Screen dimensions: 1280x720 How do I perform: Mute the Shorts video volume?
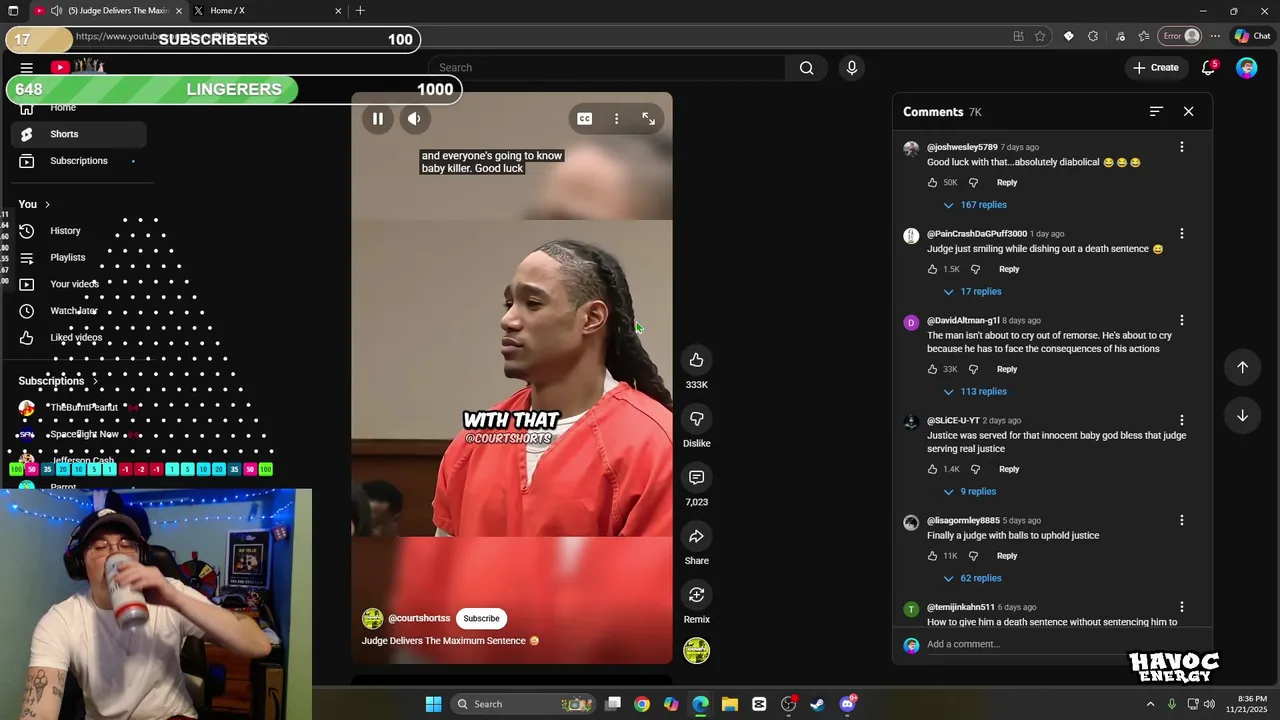(414, 119)
